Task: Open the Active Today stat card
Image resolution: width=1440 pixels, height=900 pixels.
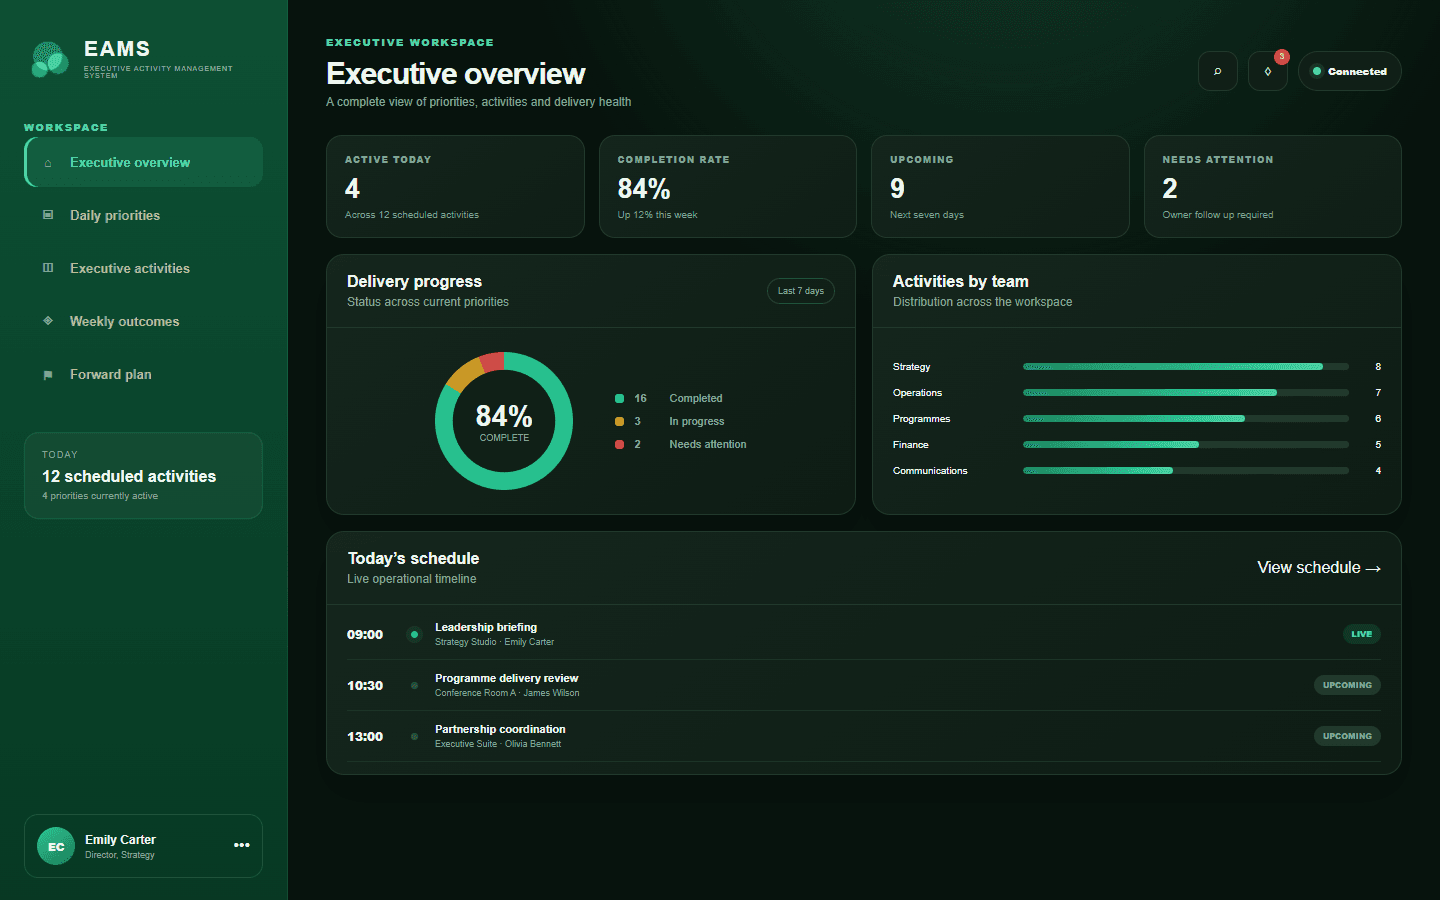Action: [x=455, y=186]
